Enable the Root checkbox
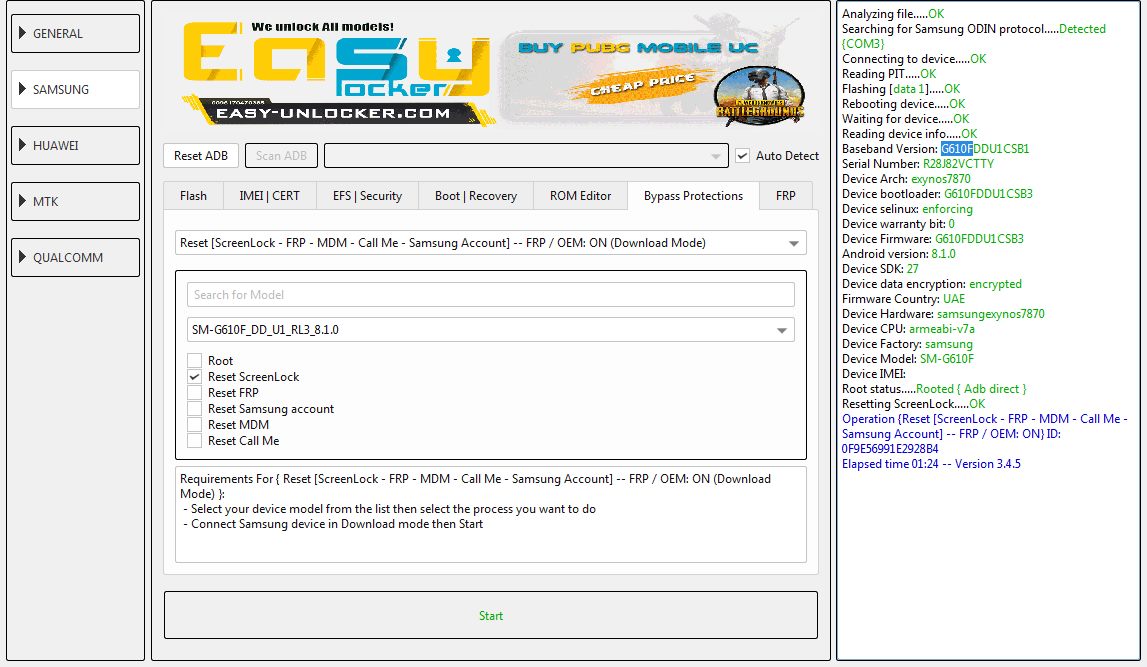This screenshot has width=1147, height=667. tap(195, 361)
